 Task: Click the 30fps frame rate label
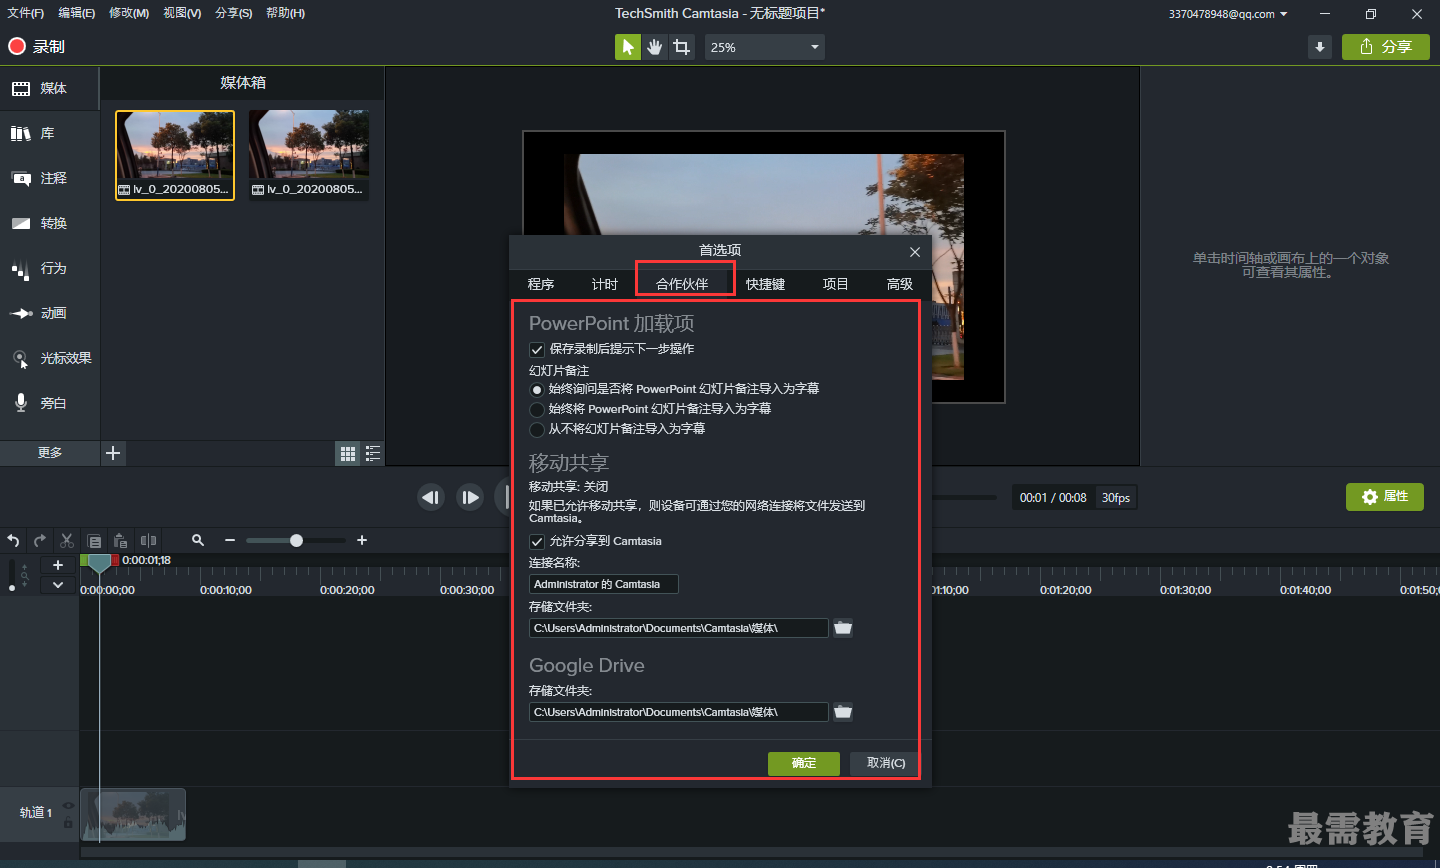pos(1116,498)
